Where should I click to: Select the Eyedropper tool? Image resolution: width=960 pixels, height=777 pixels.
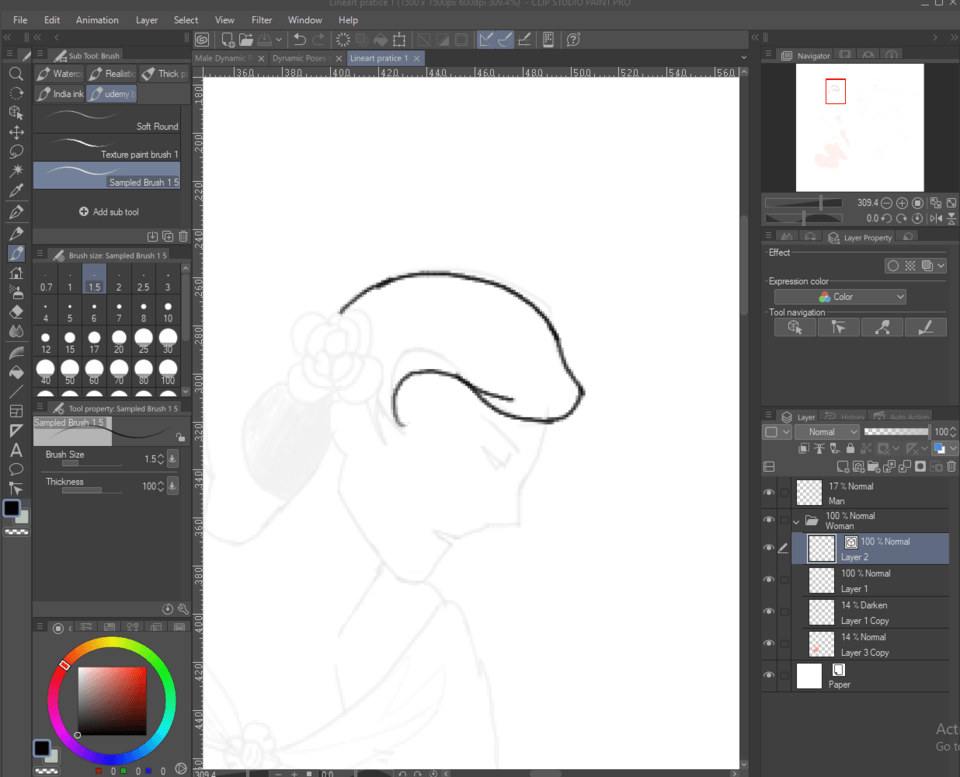[x=16, y=191]
